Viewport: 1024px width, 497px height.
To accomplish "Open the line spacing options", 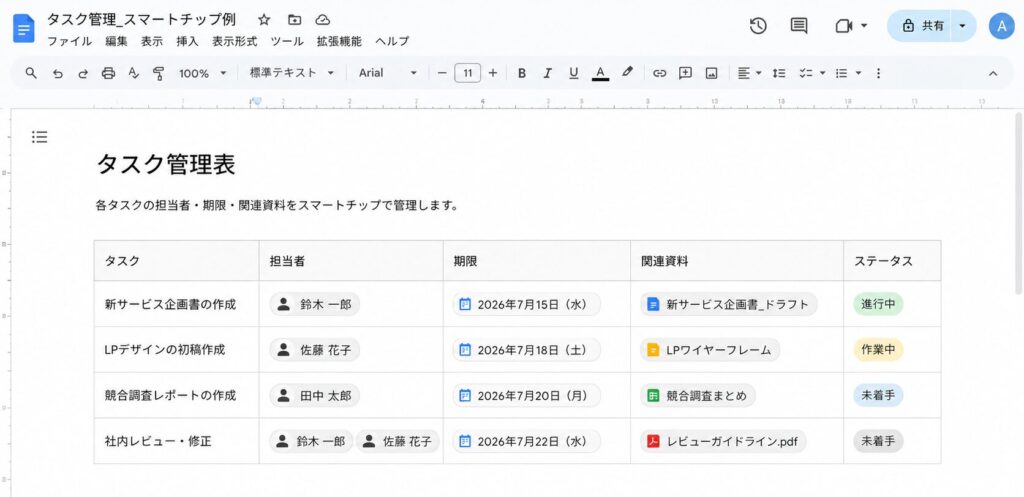I will coord(778,73).
